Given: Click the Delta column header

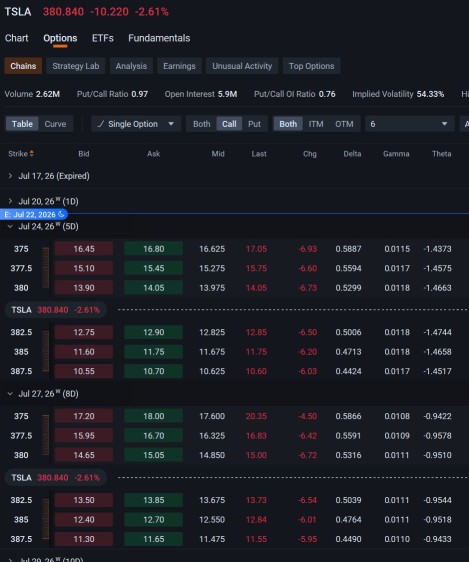Looking at the screenshot, I should pyautogui.click(x=352, y=154).
